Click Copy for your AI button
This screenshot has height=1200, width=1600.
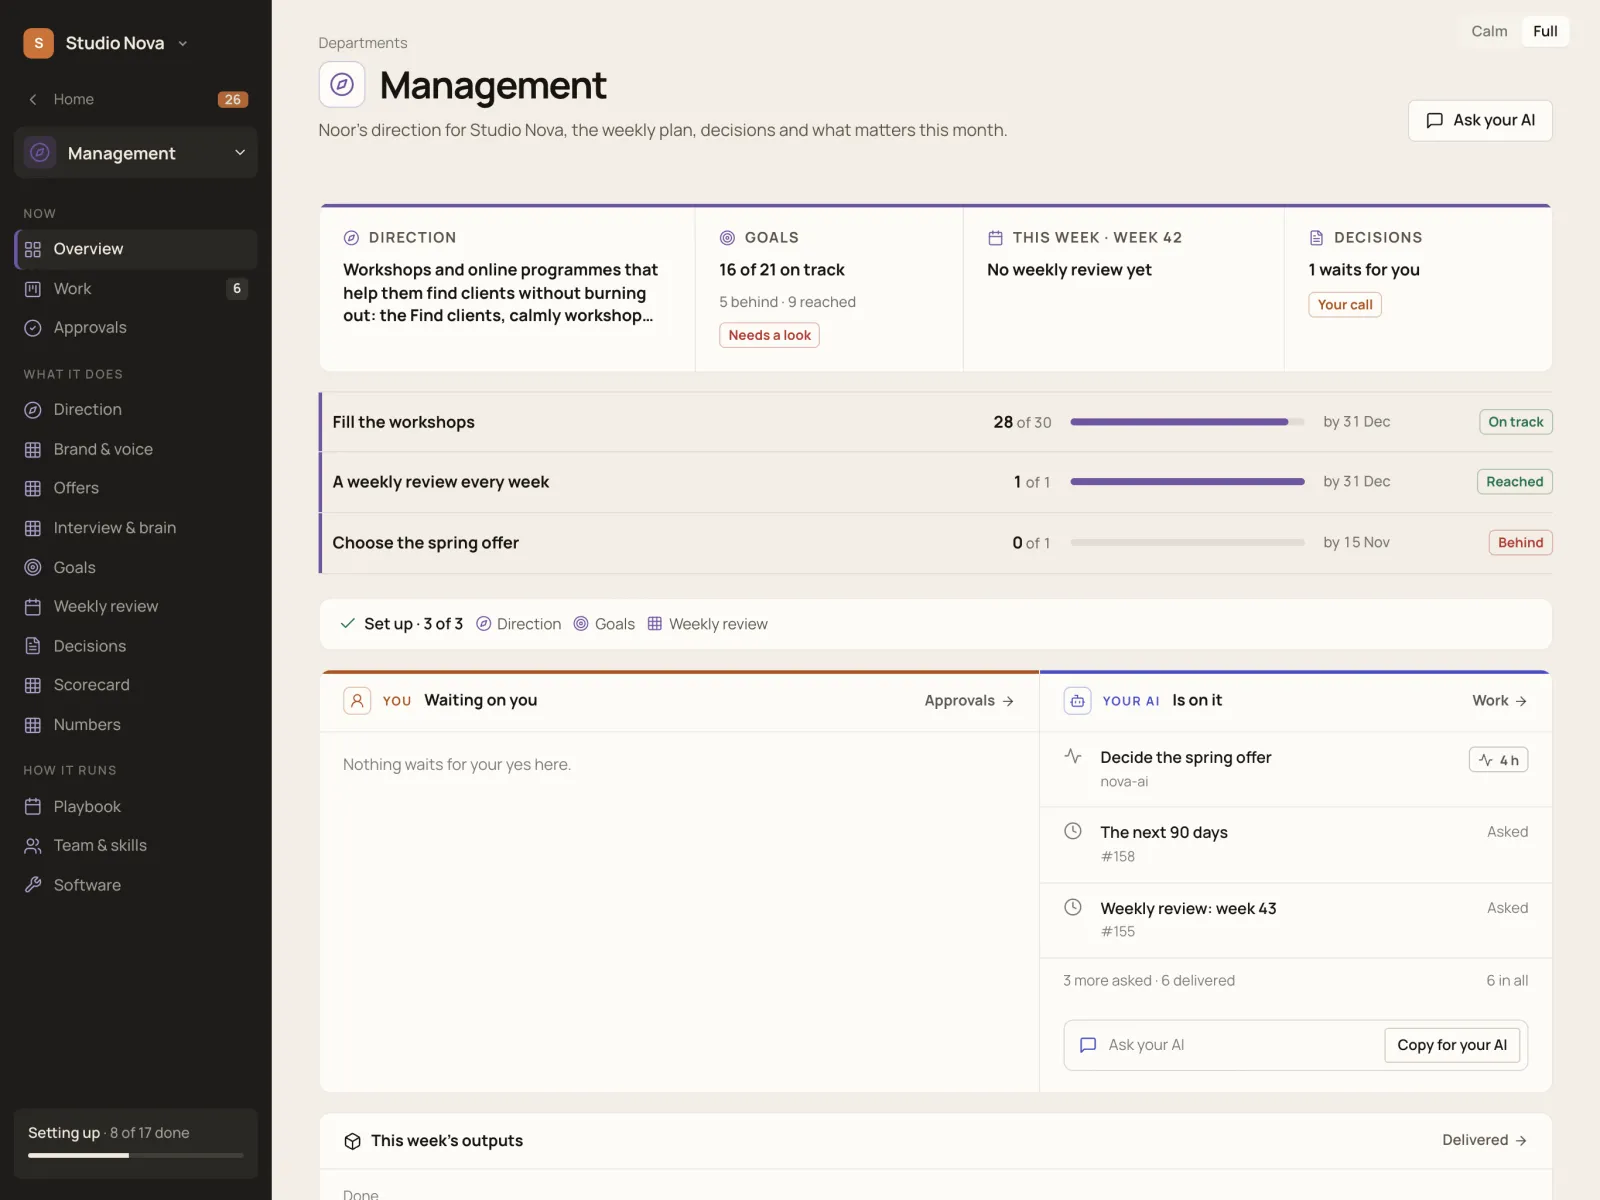1452,1045
